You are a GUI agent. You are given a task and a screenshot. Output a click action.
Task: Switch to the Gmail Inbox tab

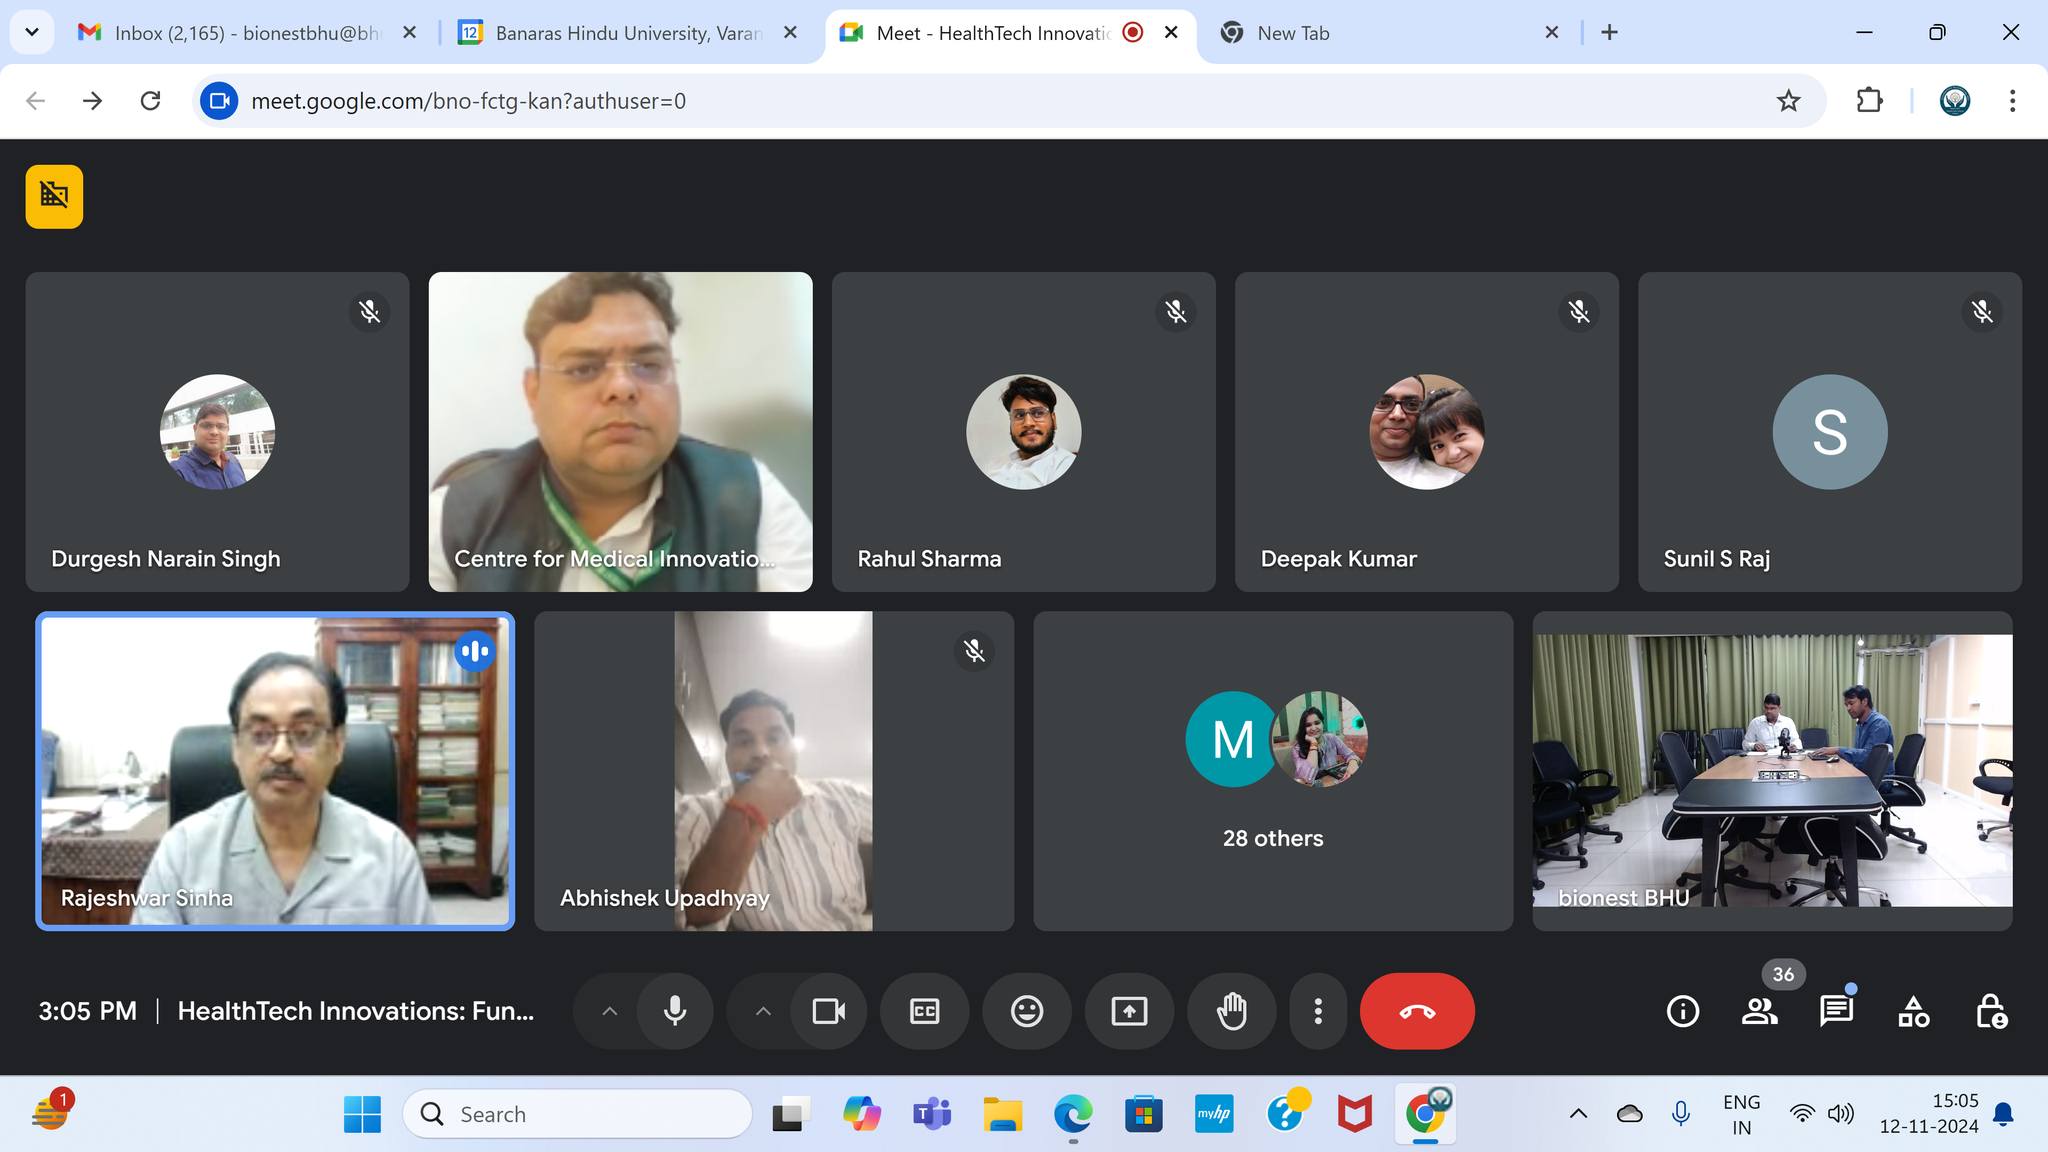tap(245, 33)
